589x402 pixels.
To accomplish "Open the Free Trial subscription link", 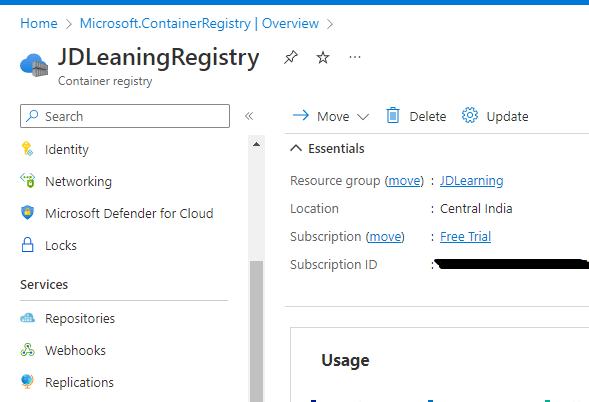I will pyautogui.click(x=465, y=237).
